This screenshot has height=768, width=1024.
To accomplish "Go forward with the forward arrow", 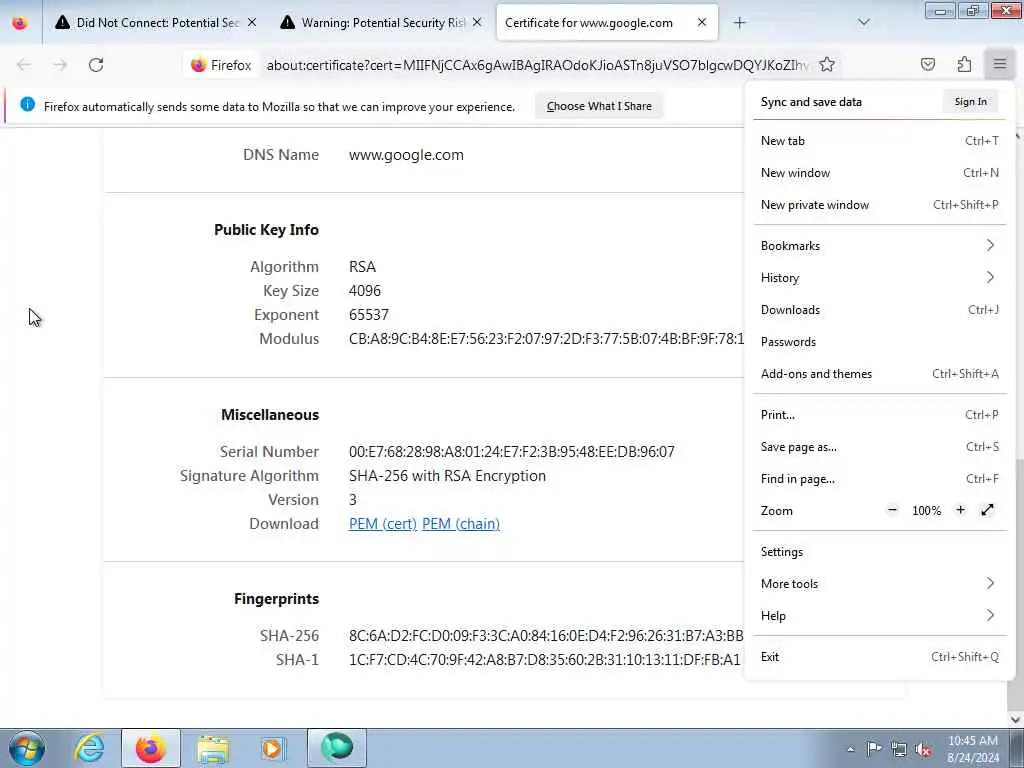I will coord(60,65).
